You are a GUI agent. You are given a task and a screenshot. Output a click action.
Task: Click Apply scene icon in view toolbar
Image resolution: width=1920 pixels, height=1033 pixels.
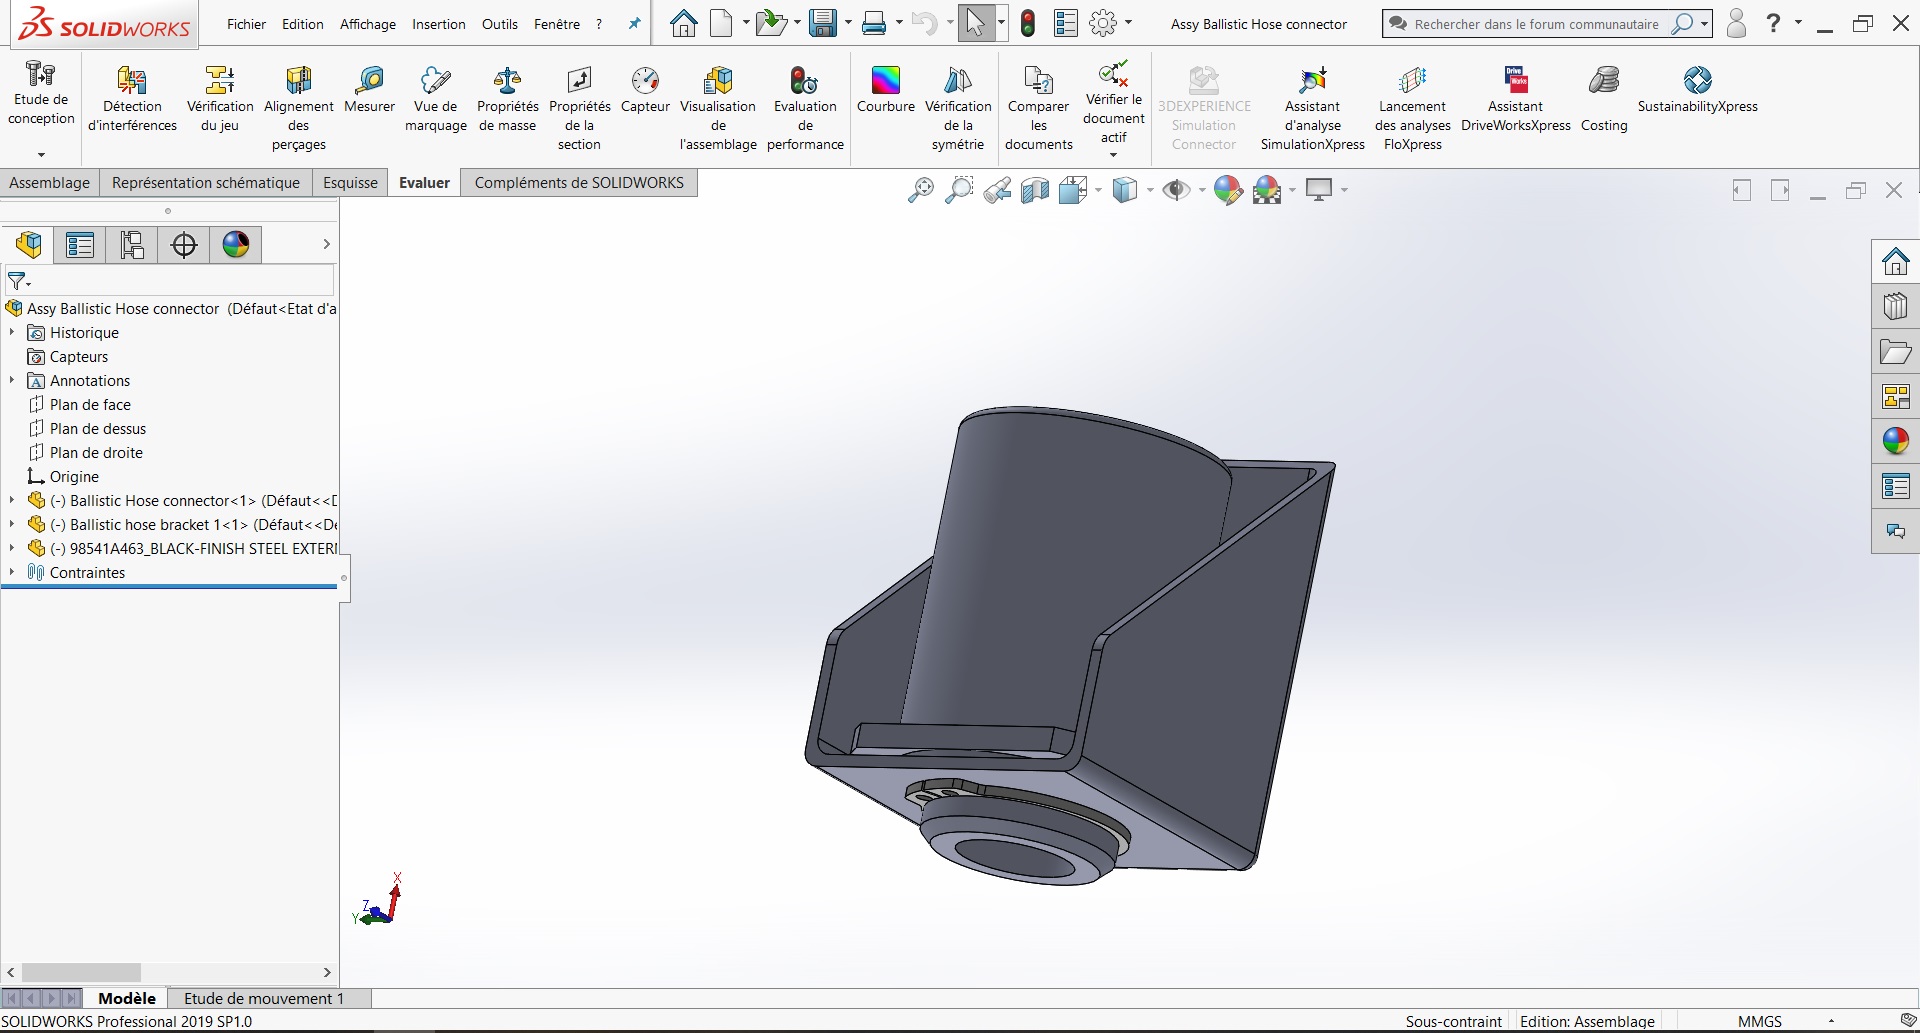(x=1267, y=189)
